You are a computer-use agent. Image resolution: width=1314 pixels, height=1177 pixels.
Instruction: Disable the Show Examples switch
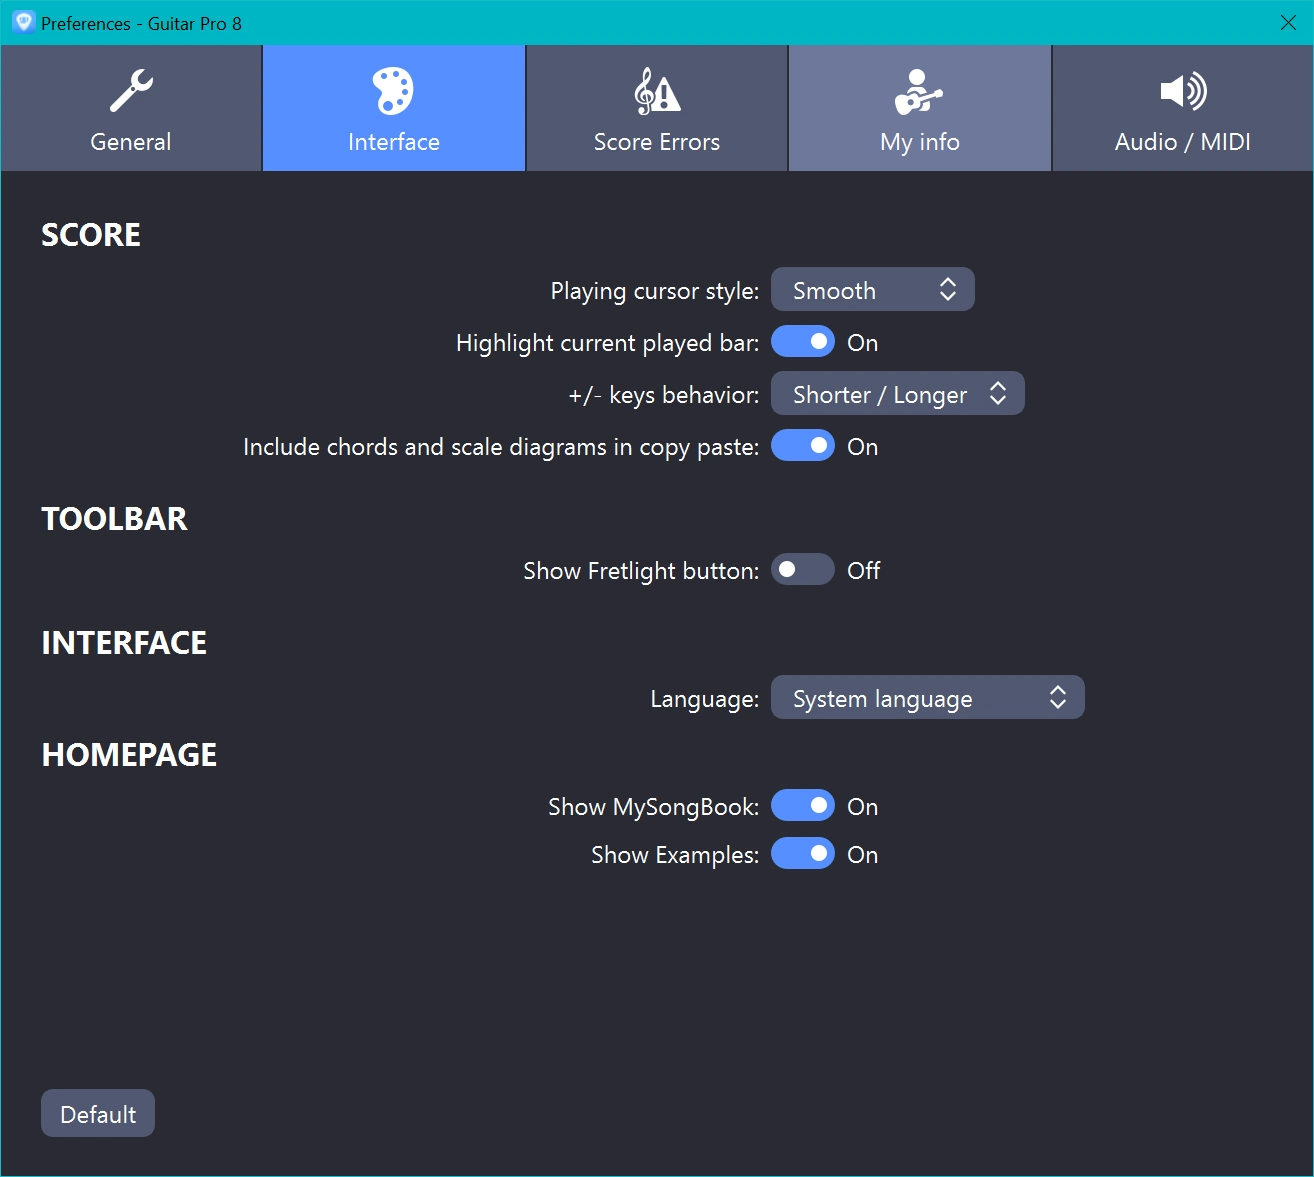803,854
